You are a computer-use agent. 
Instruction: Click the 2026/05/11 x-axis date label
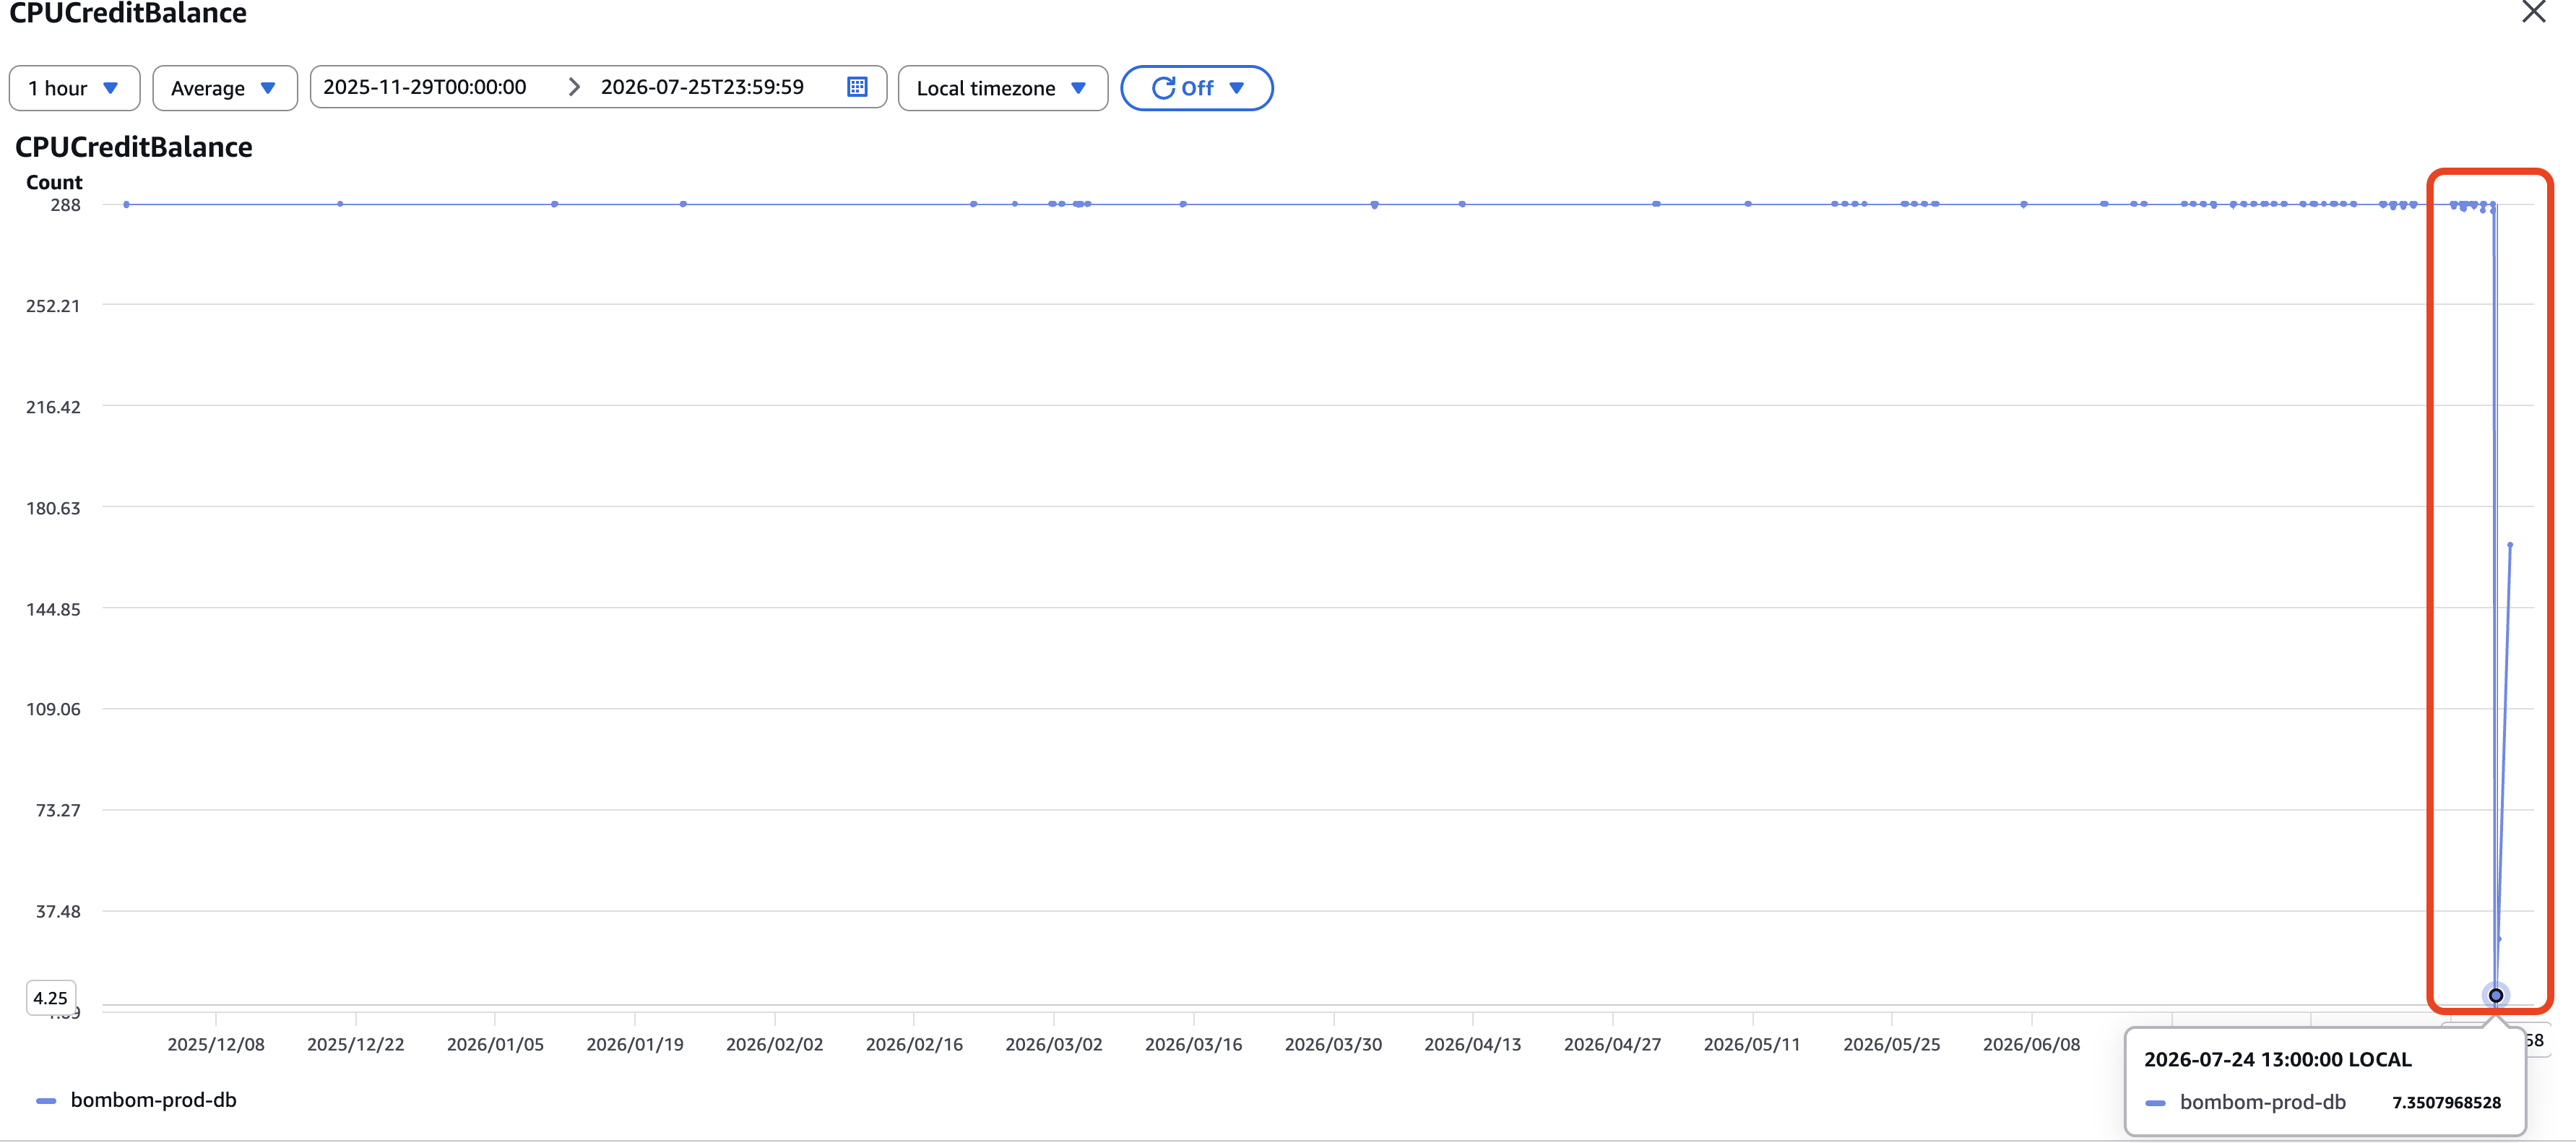pyautogui.click(x=1752, y=1044)
